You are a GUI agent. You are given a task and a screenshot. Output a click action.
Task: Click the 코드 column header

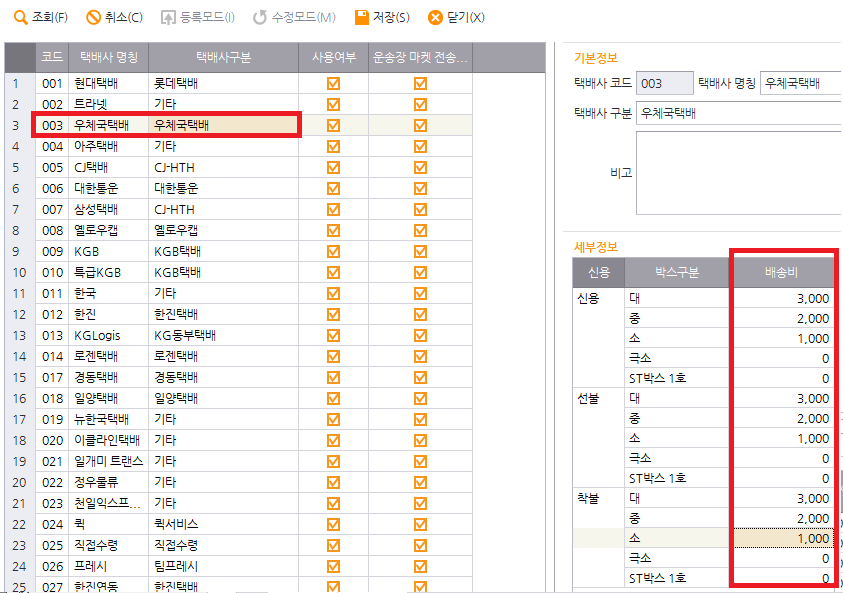[52, 57]
